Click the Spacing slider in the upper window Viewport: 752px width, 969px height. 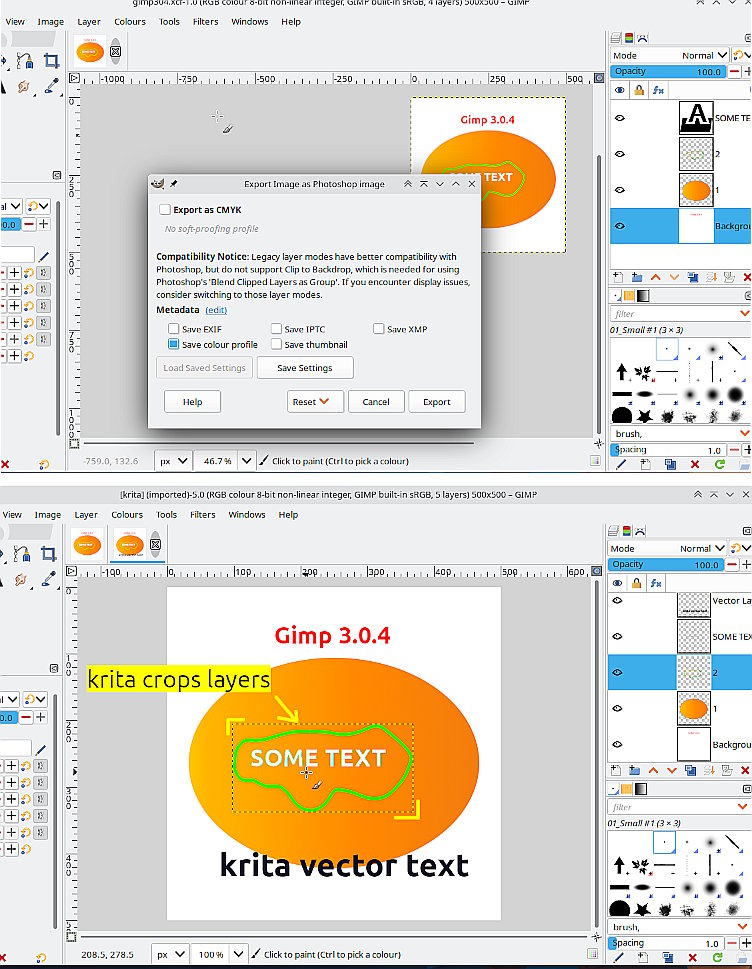click(x=668, y=450)
